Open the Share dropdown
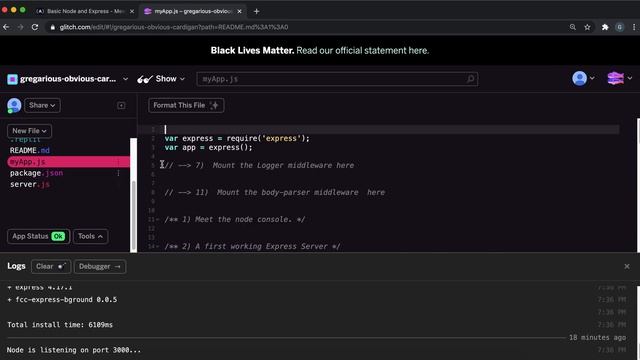This screenshot has width=640, height=360. point(42,105)
